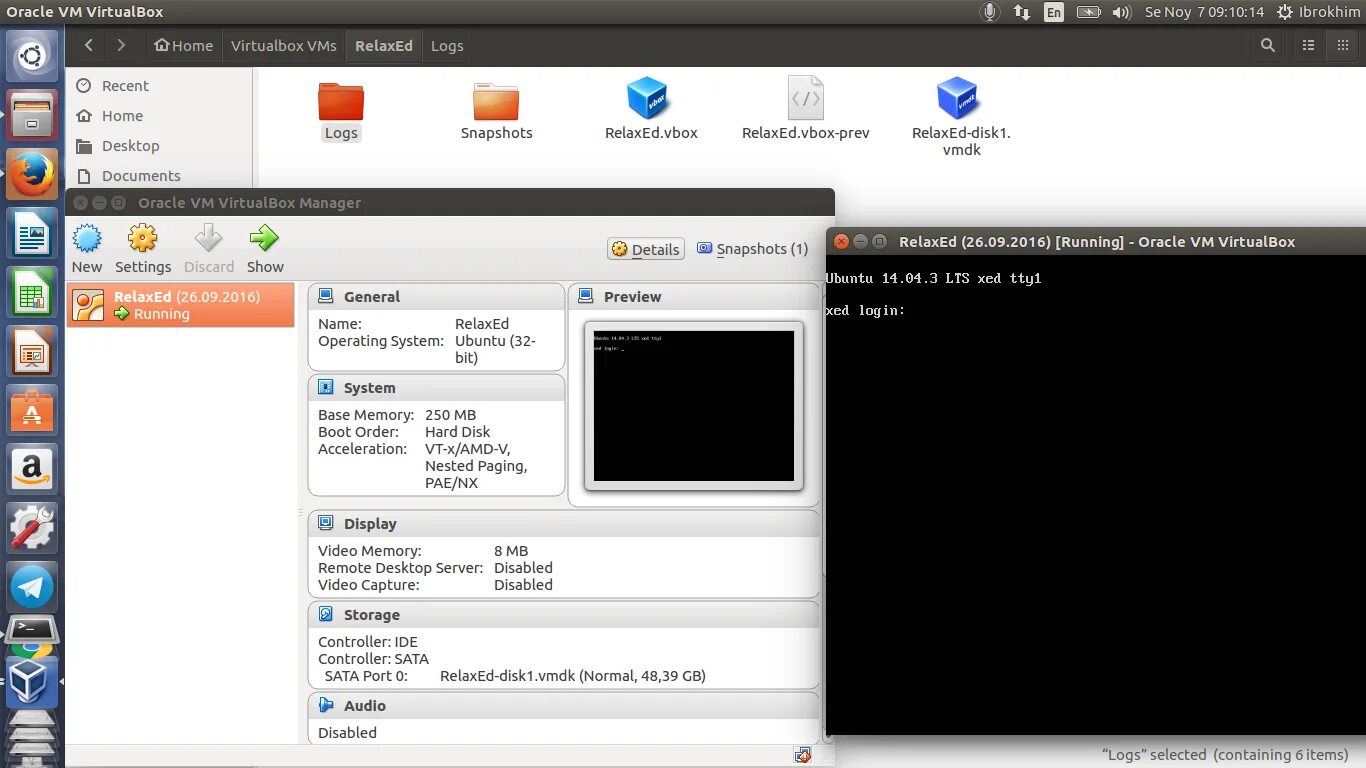Open Telegram from the launcher
Screen dimensions: 1366x768
coord(32,587)
